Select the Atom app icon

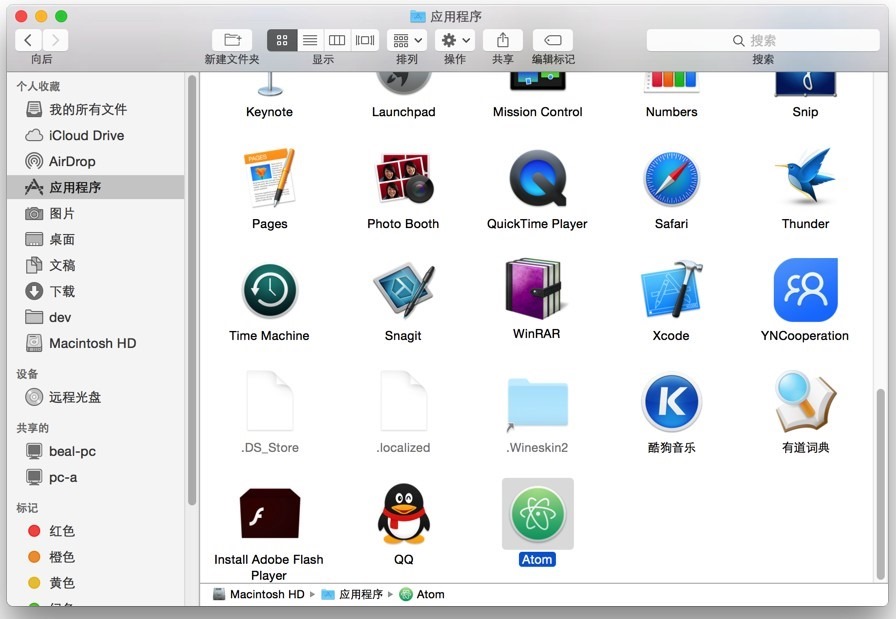pyautogui.click(x=537, y=514)
